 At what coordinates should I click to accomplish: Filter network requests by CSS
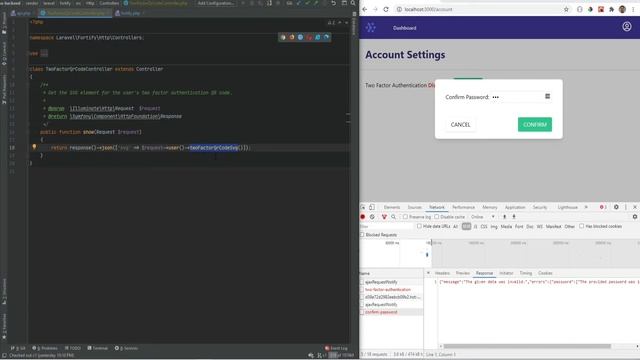coord(484,226)
